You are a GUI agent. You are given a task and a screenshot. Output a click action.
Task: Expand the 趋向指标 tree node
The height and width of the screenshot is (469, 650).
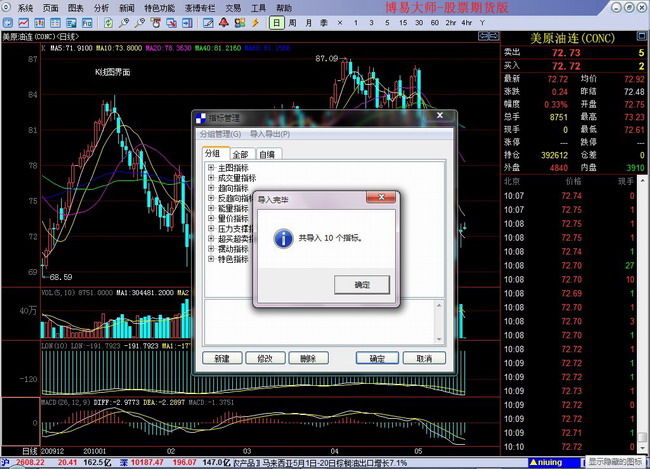point(211,187)
